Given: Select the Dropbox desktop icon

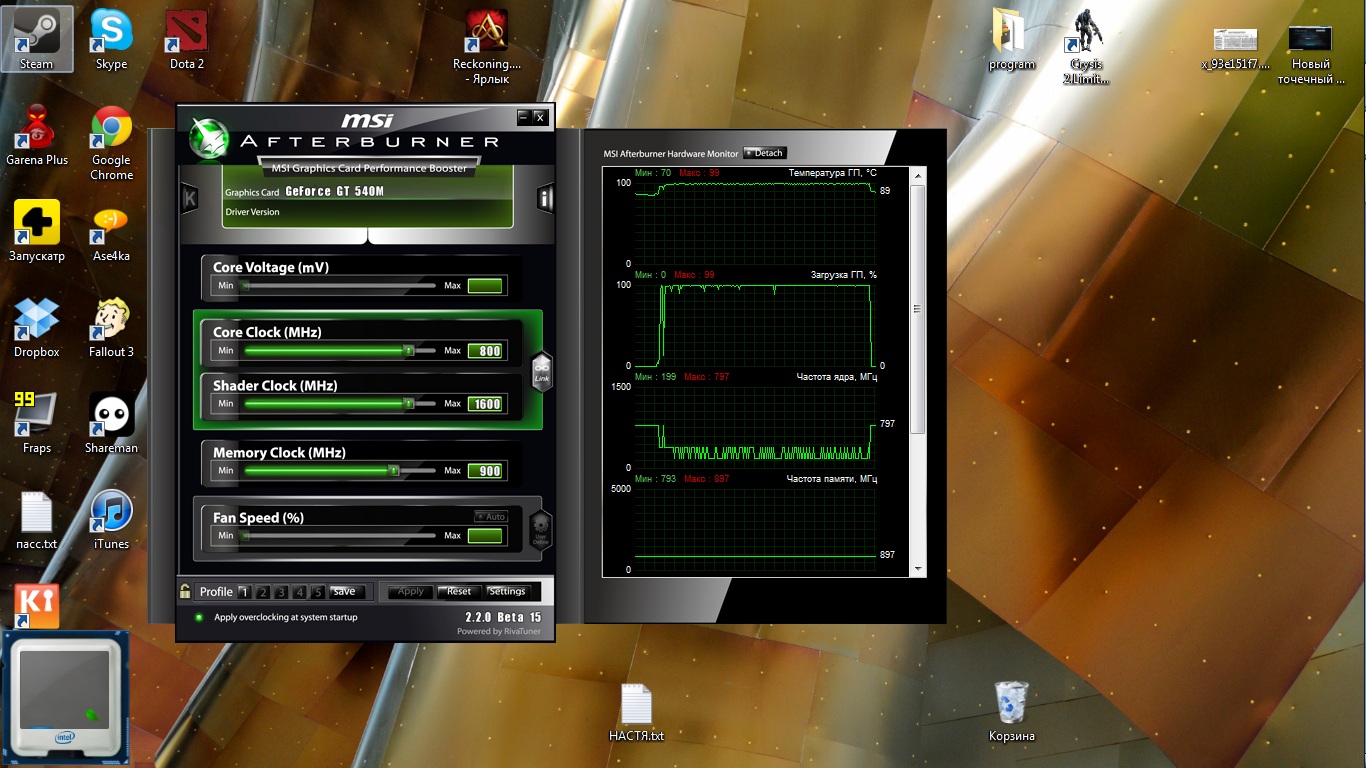Looking at the screenshot, I should point(37,327).
